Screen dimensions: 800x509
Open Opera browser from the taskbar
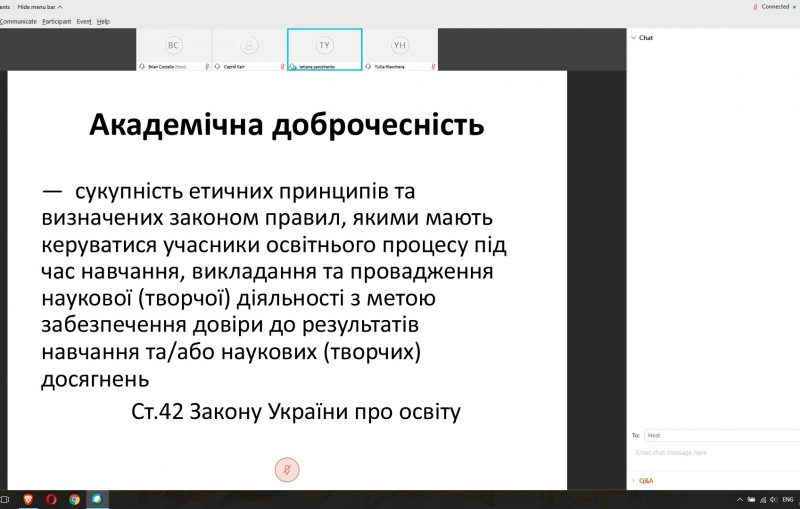(x=50, y=499)
